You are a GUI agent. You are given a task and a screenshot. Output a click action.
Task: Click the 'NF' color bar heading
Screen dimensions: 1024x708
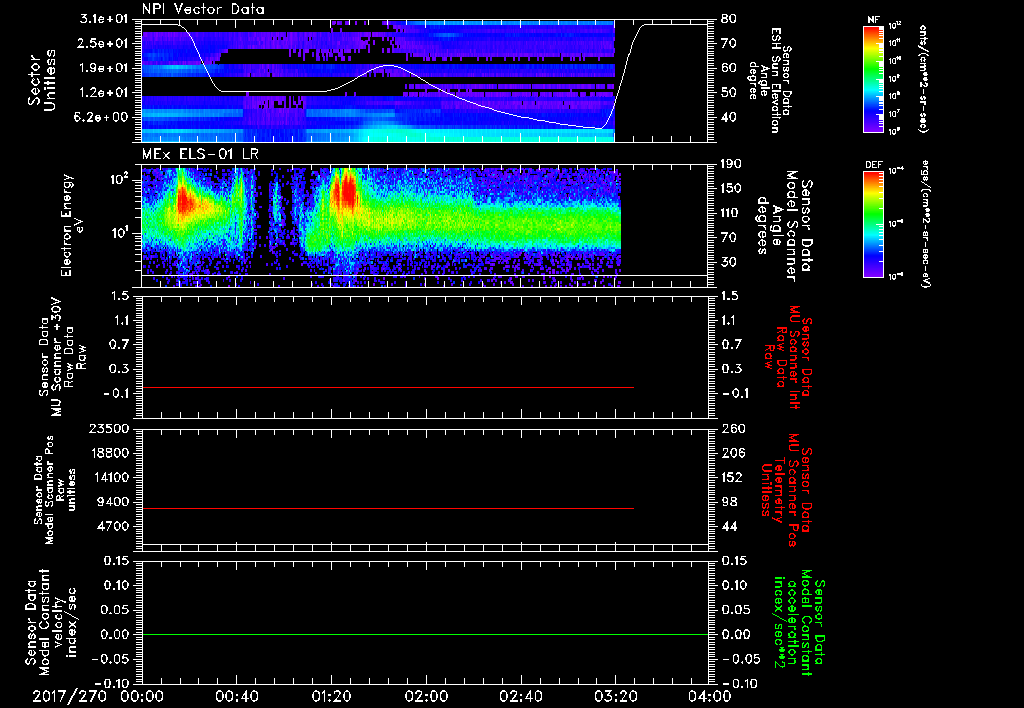(x=873, y=20)
